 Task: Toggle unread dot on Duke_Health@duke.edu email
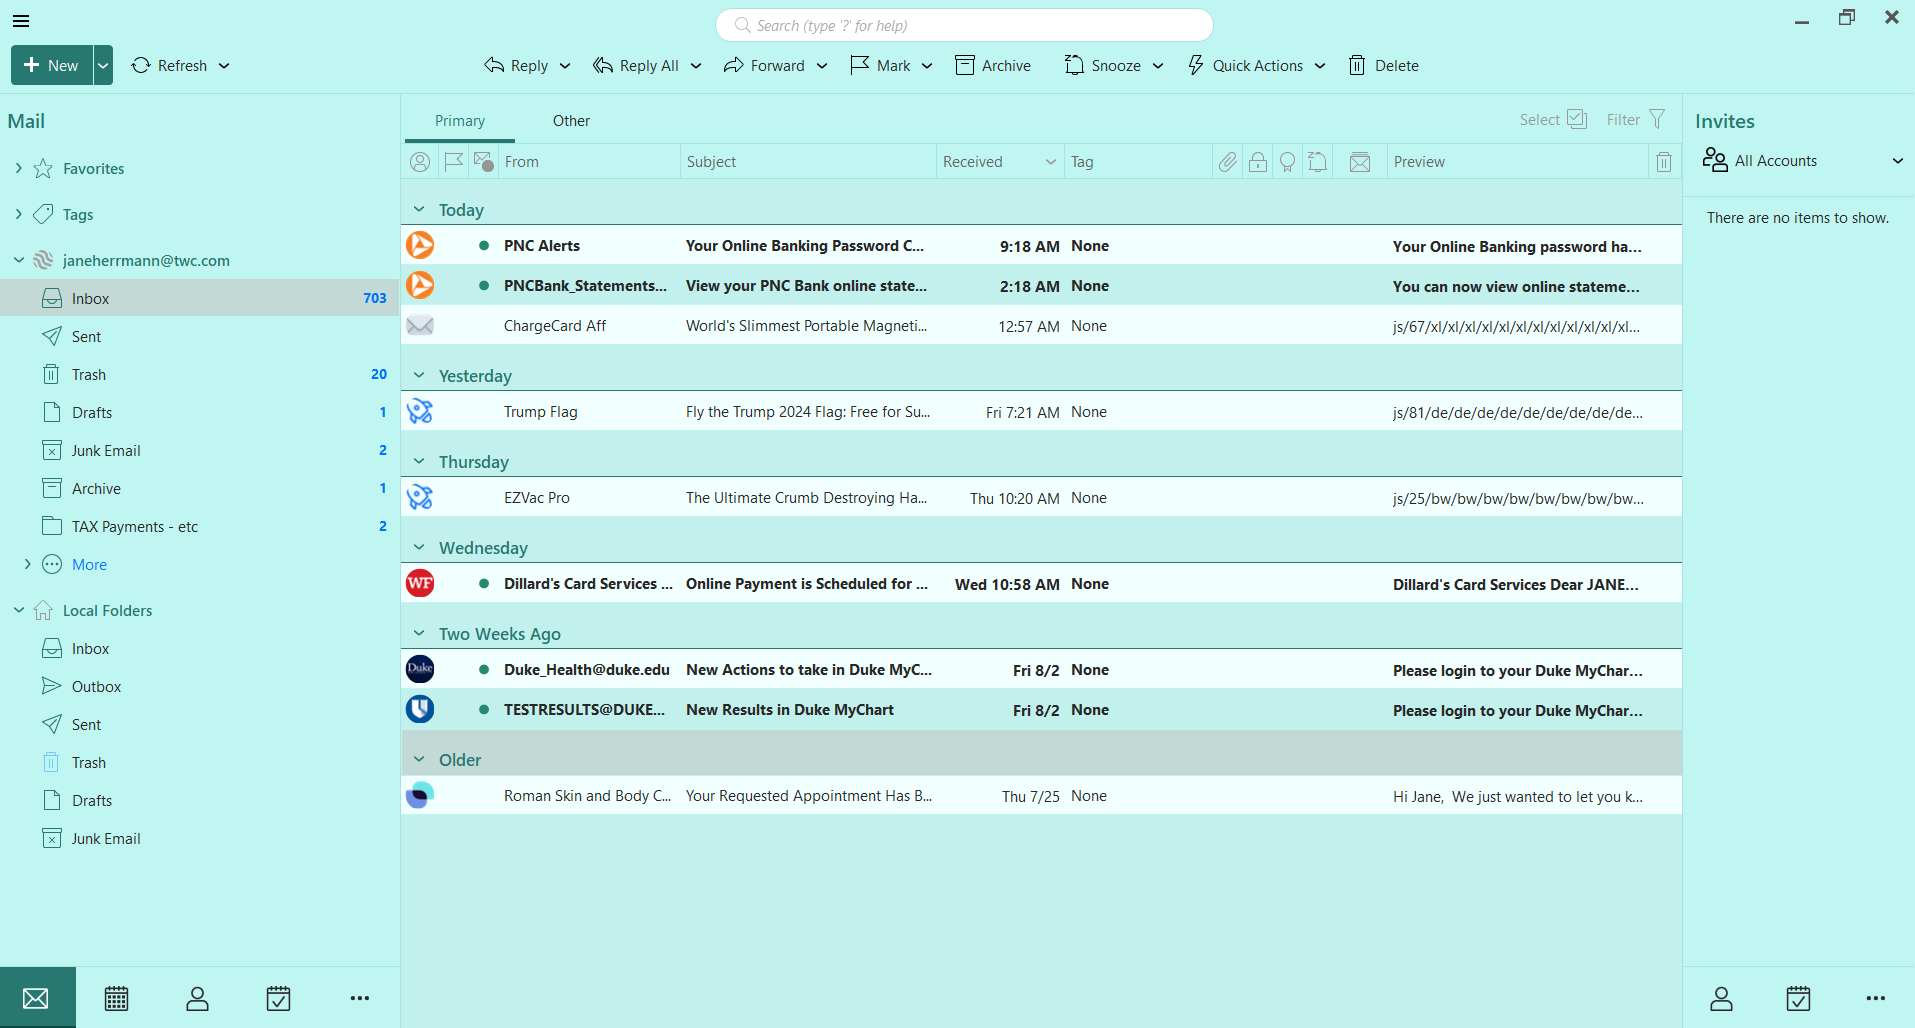484,670
